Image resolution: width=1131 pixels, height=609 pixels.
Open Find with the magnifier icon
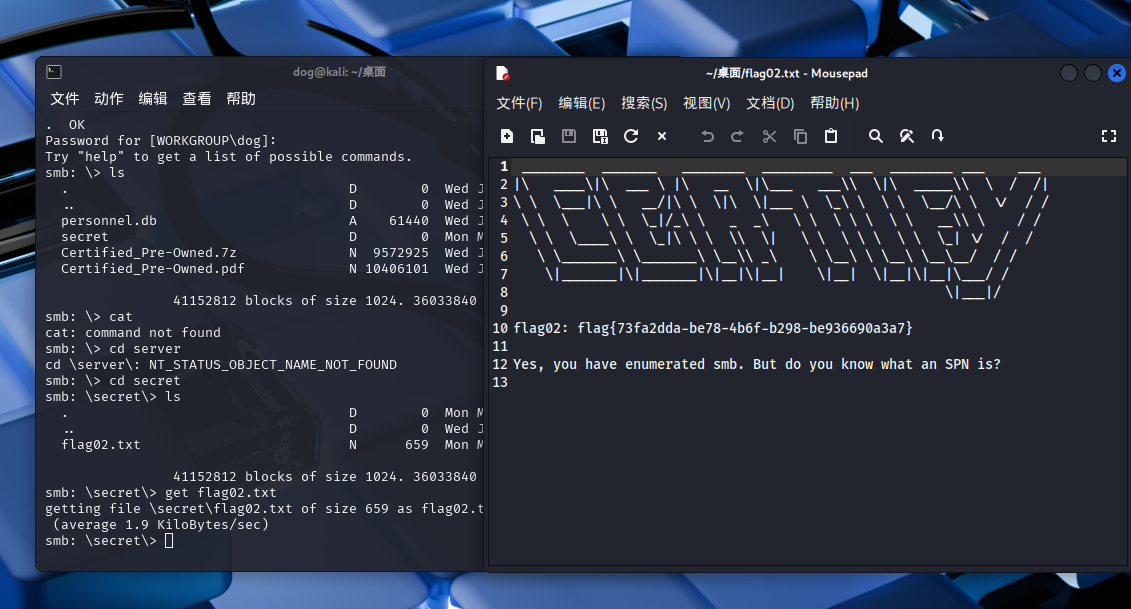tap(876, 136)
